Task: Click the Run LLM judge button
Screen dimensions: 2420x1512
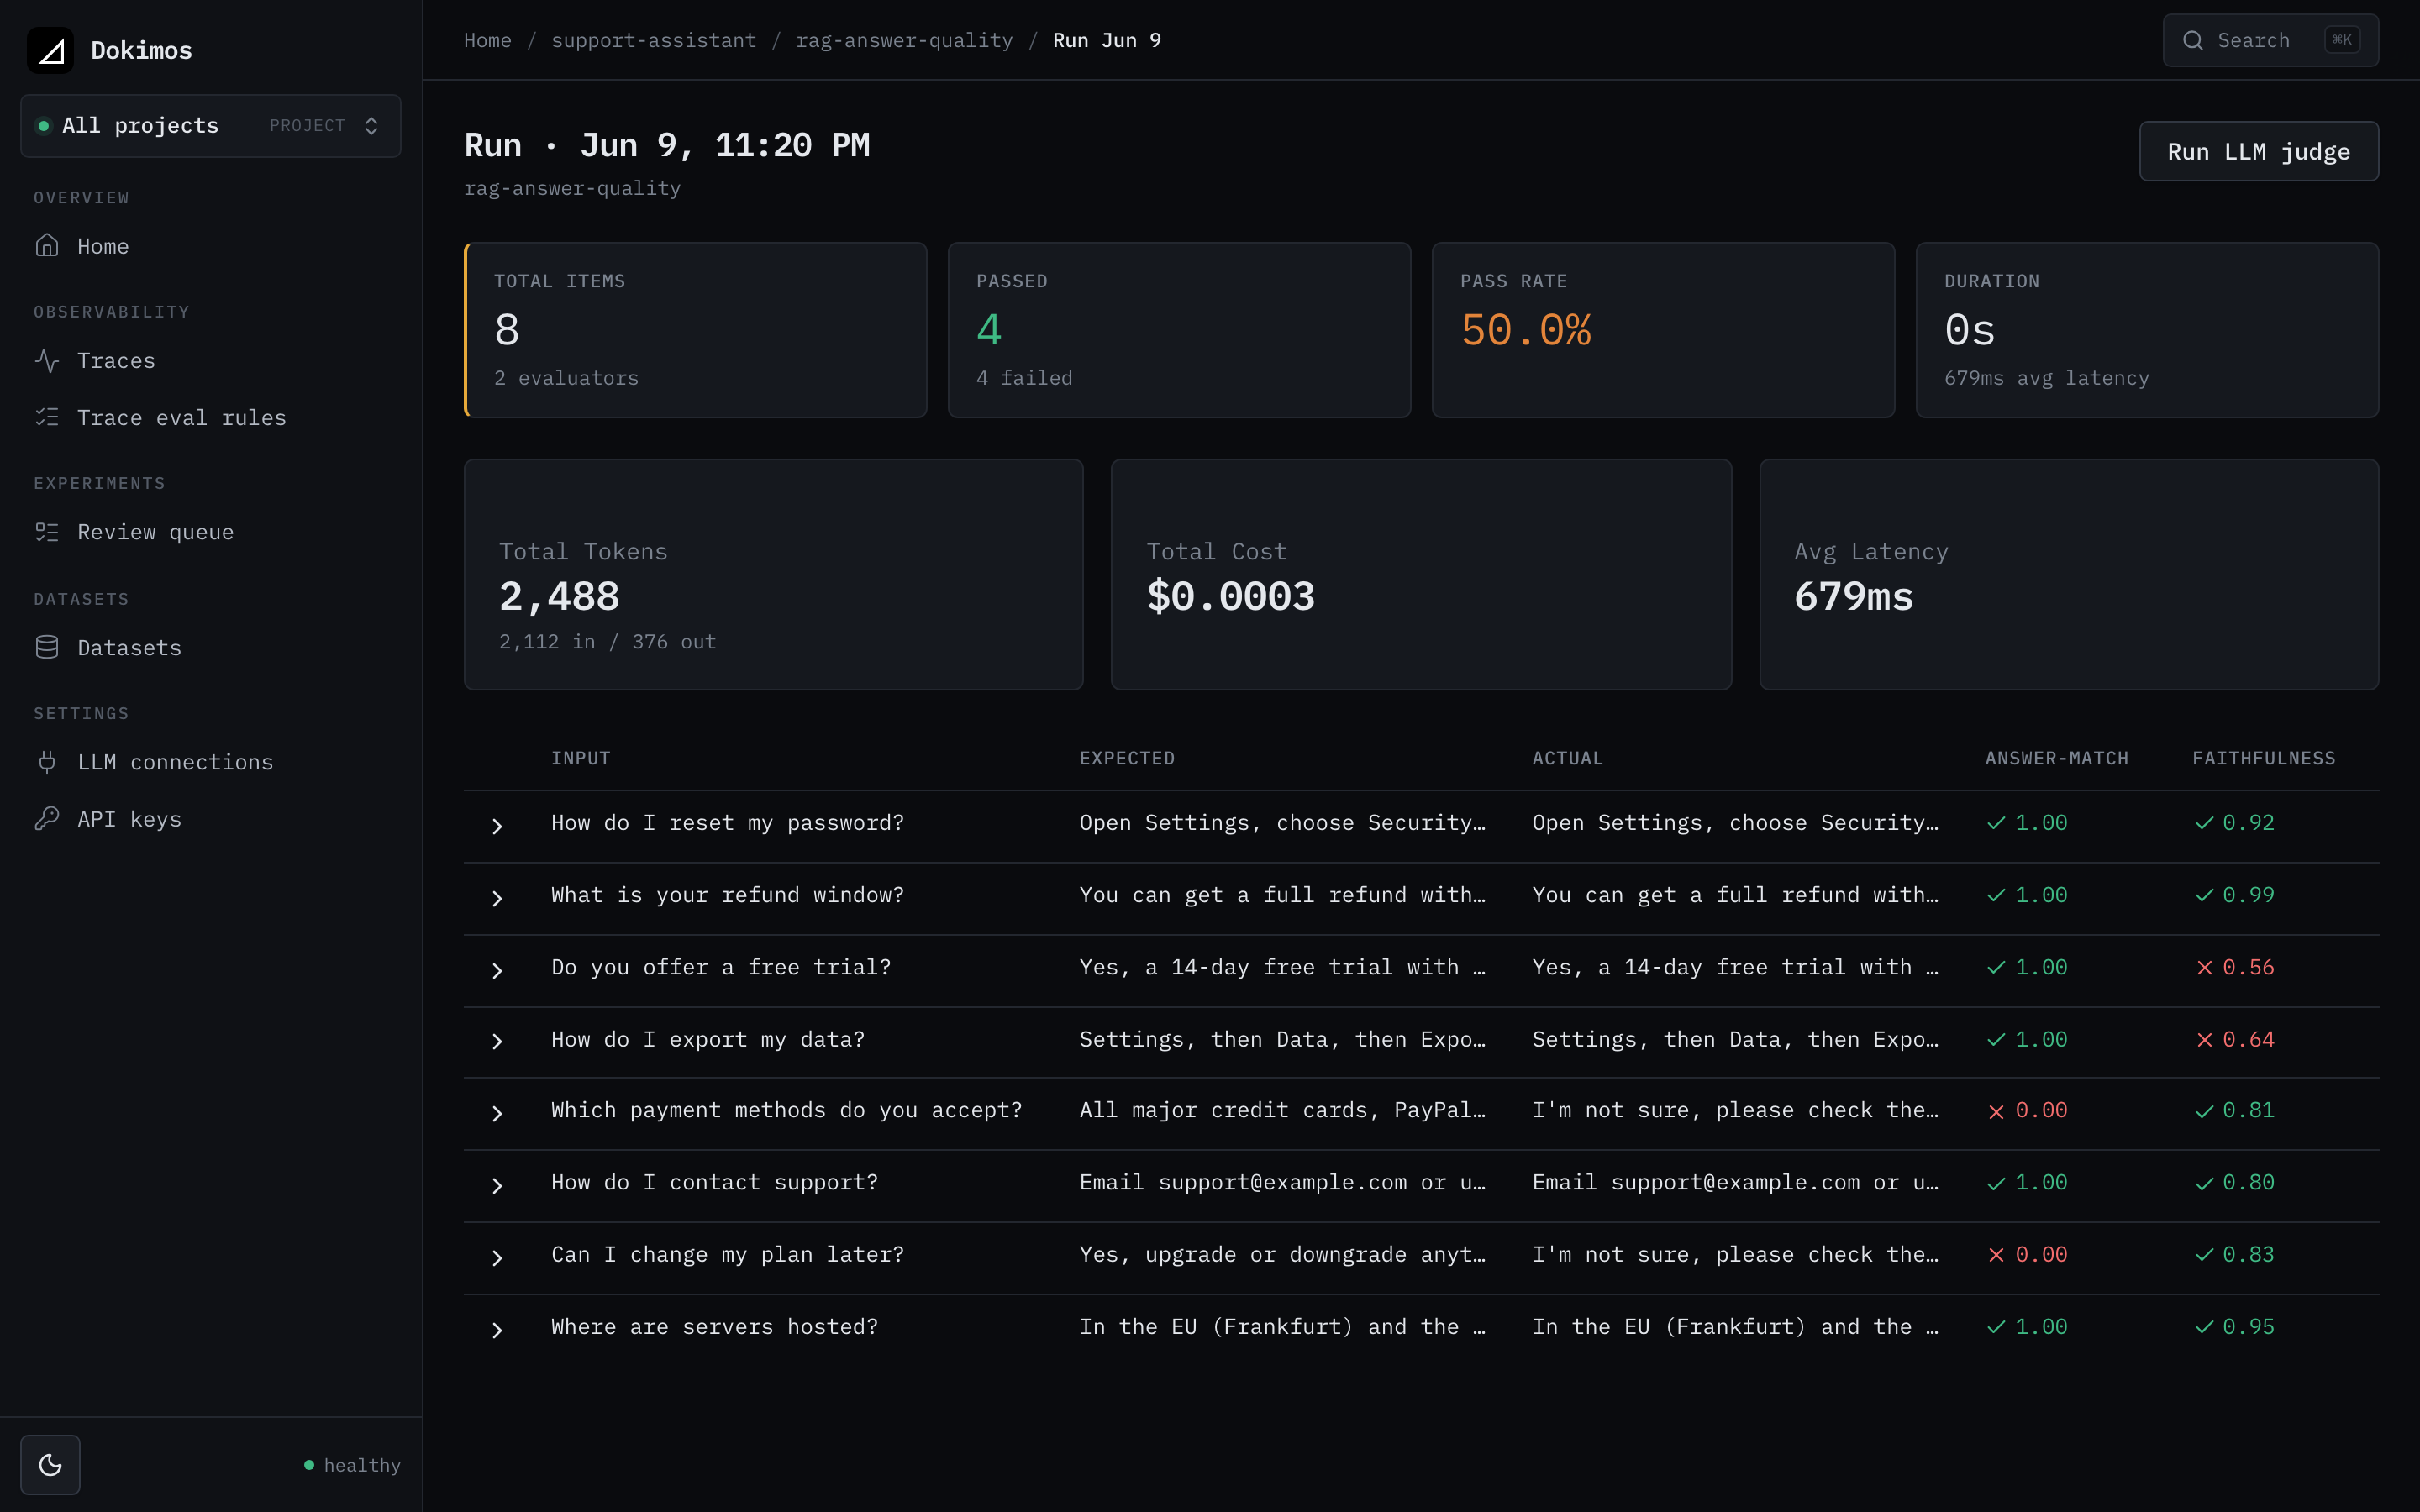Action: pyautogui.click(x=2258, y=151)
